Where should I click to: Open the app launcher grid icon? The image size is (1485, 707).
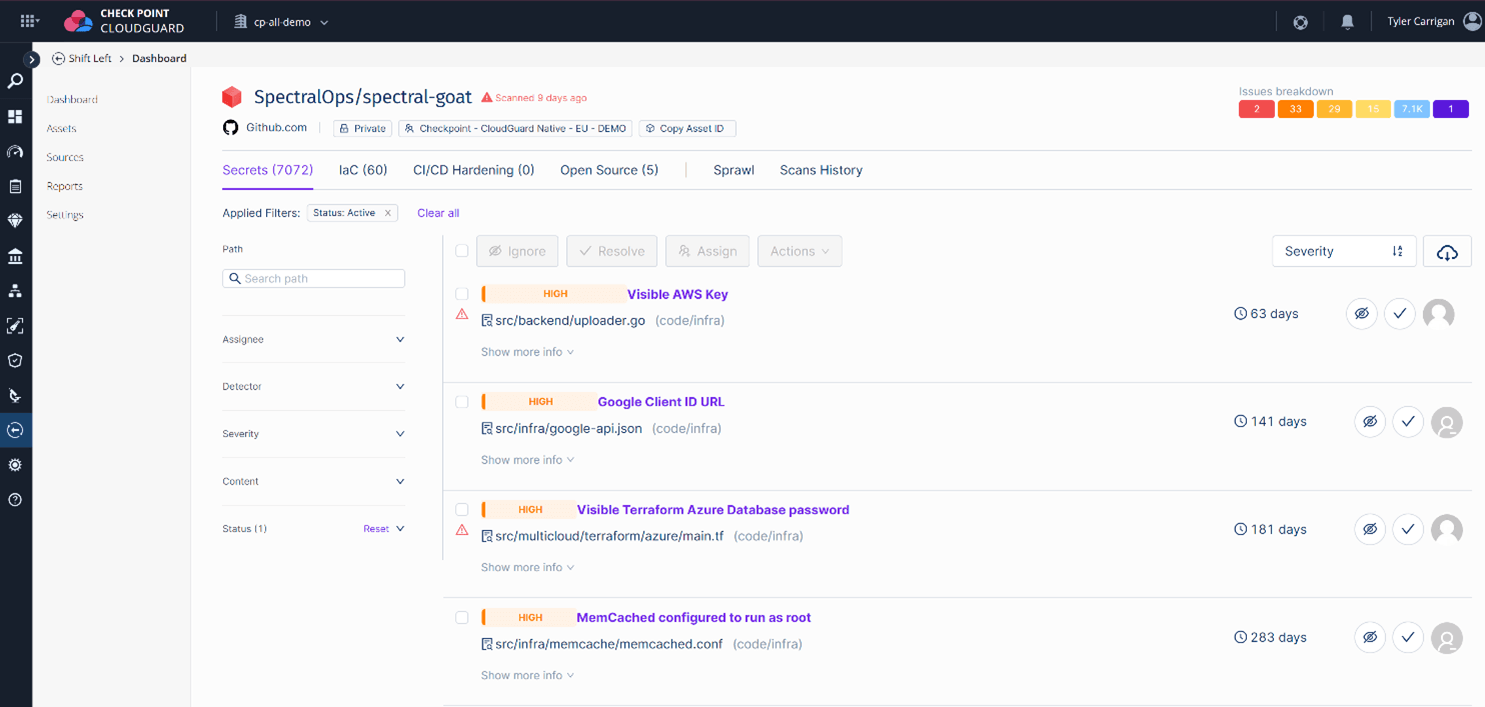pos(29,20)
